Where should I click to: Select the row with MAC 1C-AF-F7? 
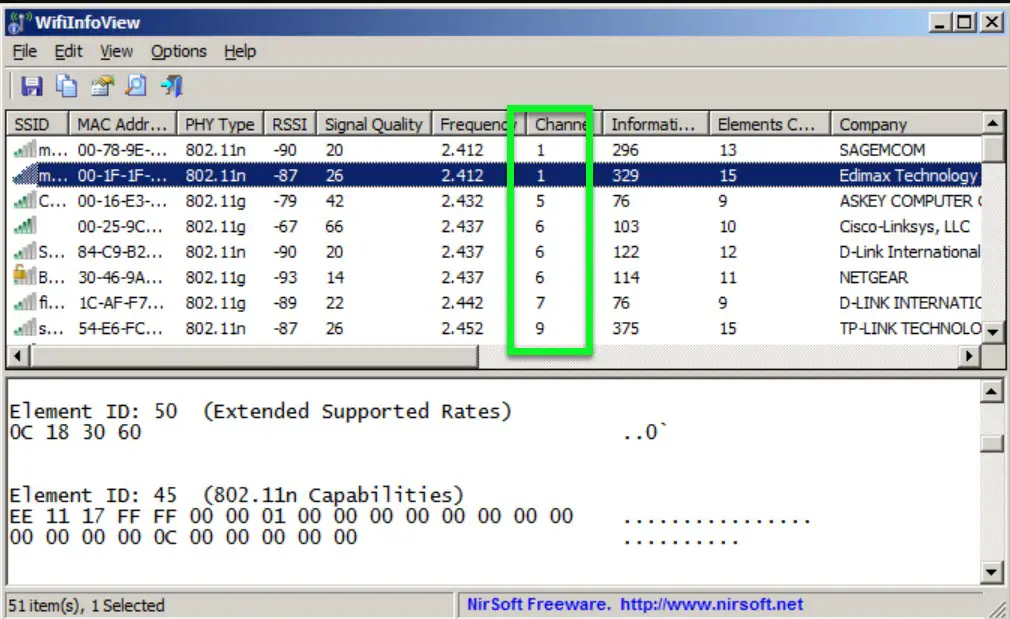pos(494,303)
